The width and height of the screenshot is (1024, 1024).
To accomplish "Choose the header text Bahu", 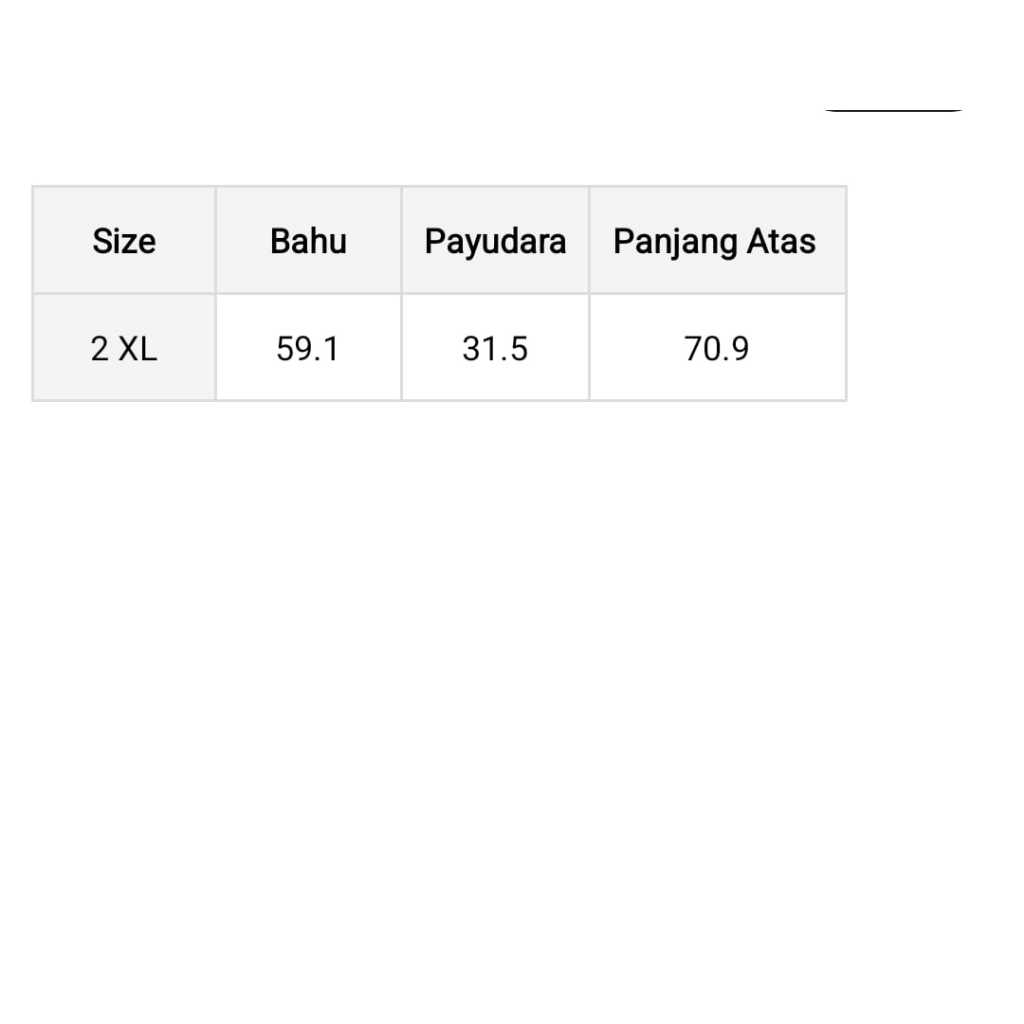I will [308, 241].
